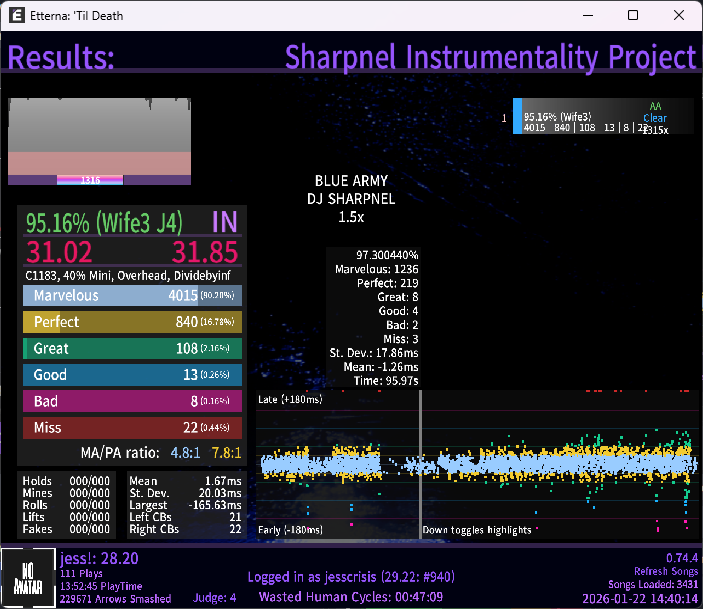Screen dimensions: 703x609
Task: Click the No Avatar profile picture
Action: (x=26, y=577)
